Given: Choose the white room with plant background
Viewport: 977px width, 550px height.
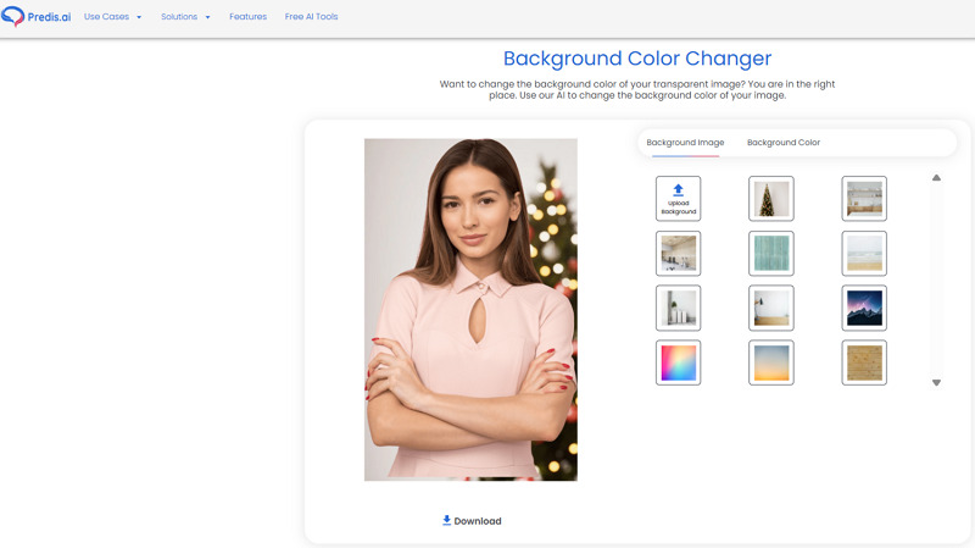Looking at the screenshot, I should [678, 308].
